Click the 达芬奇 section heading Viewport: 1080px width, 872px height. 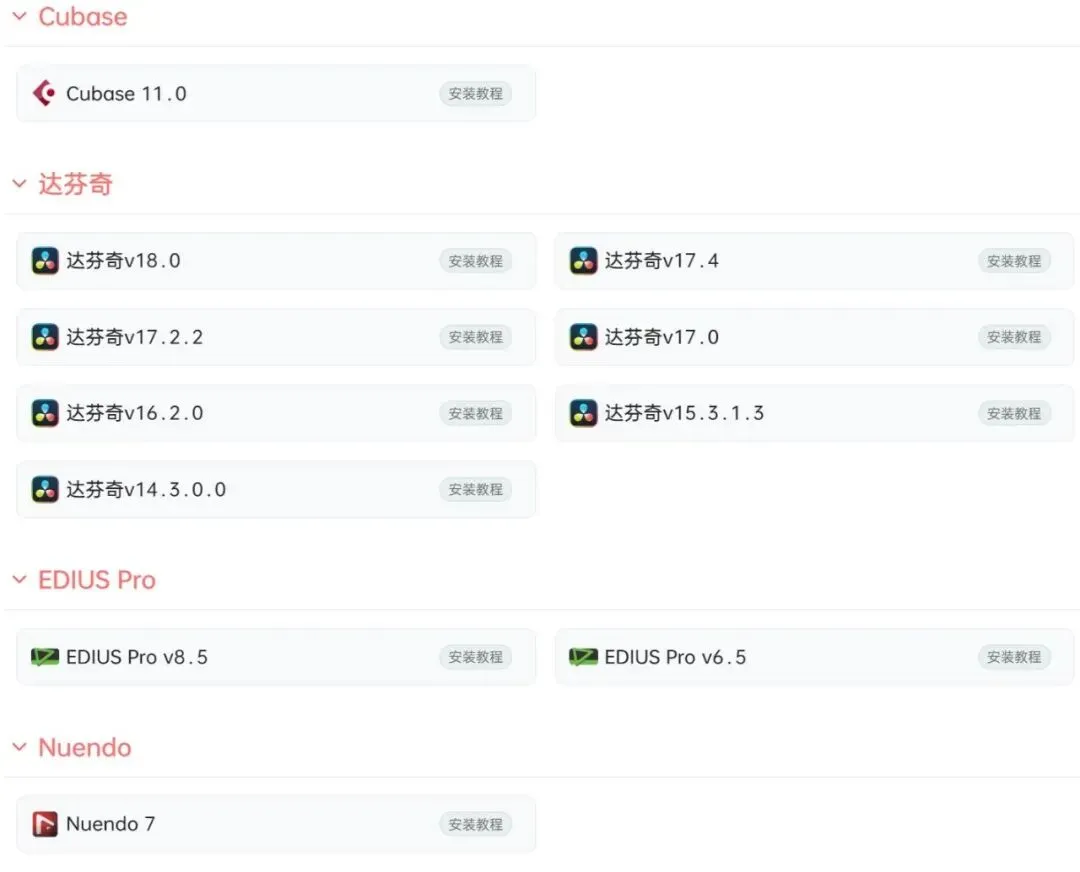pos(75,183)
